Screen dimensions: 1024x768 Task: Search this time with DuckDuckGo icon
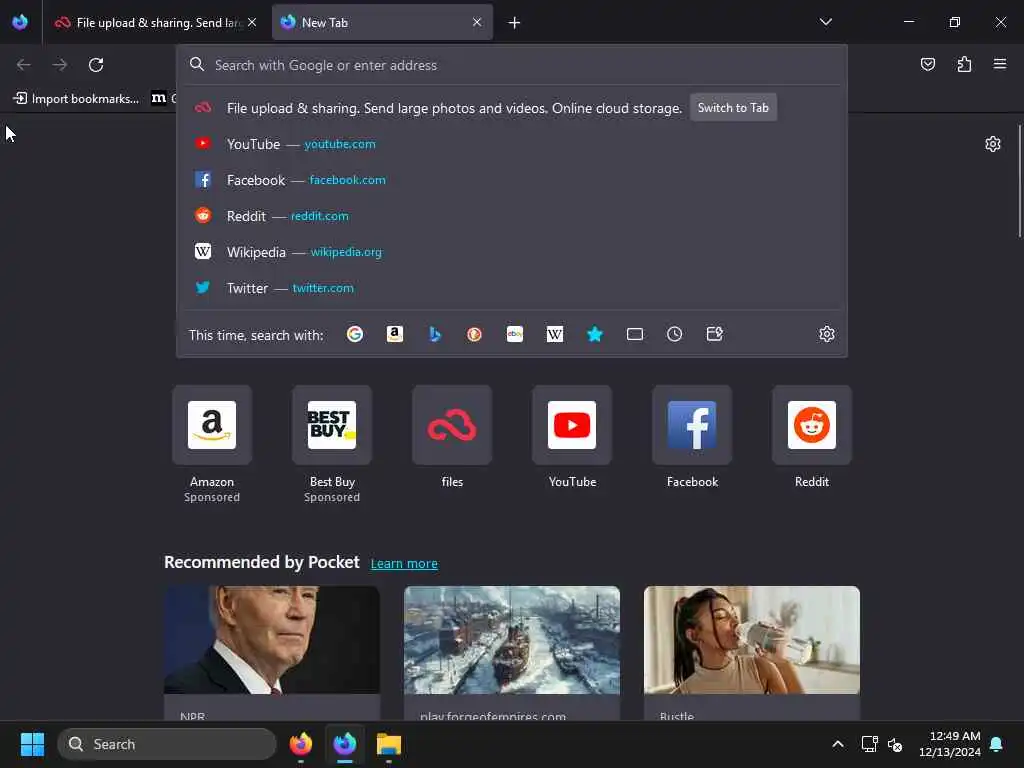(475, 334)
